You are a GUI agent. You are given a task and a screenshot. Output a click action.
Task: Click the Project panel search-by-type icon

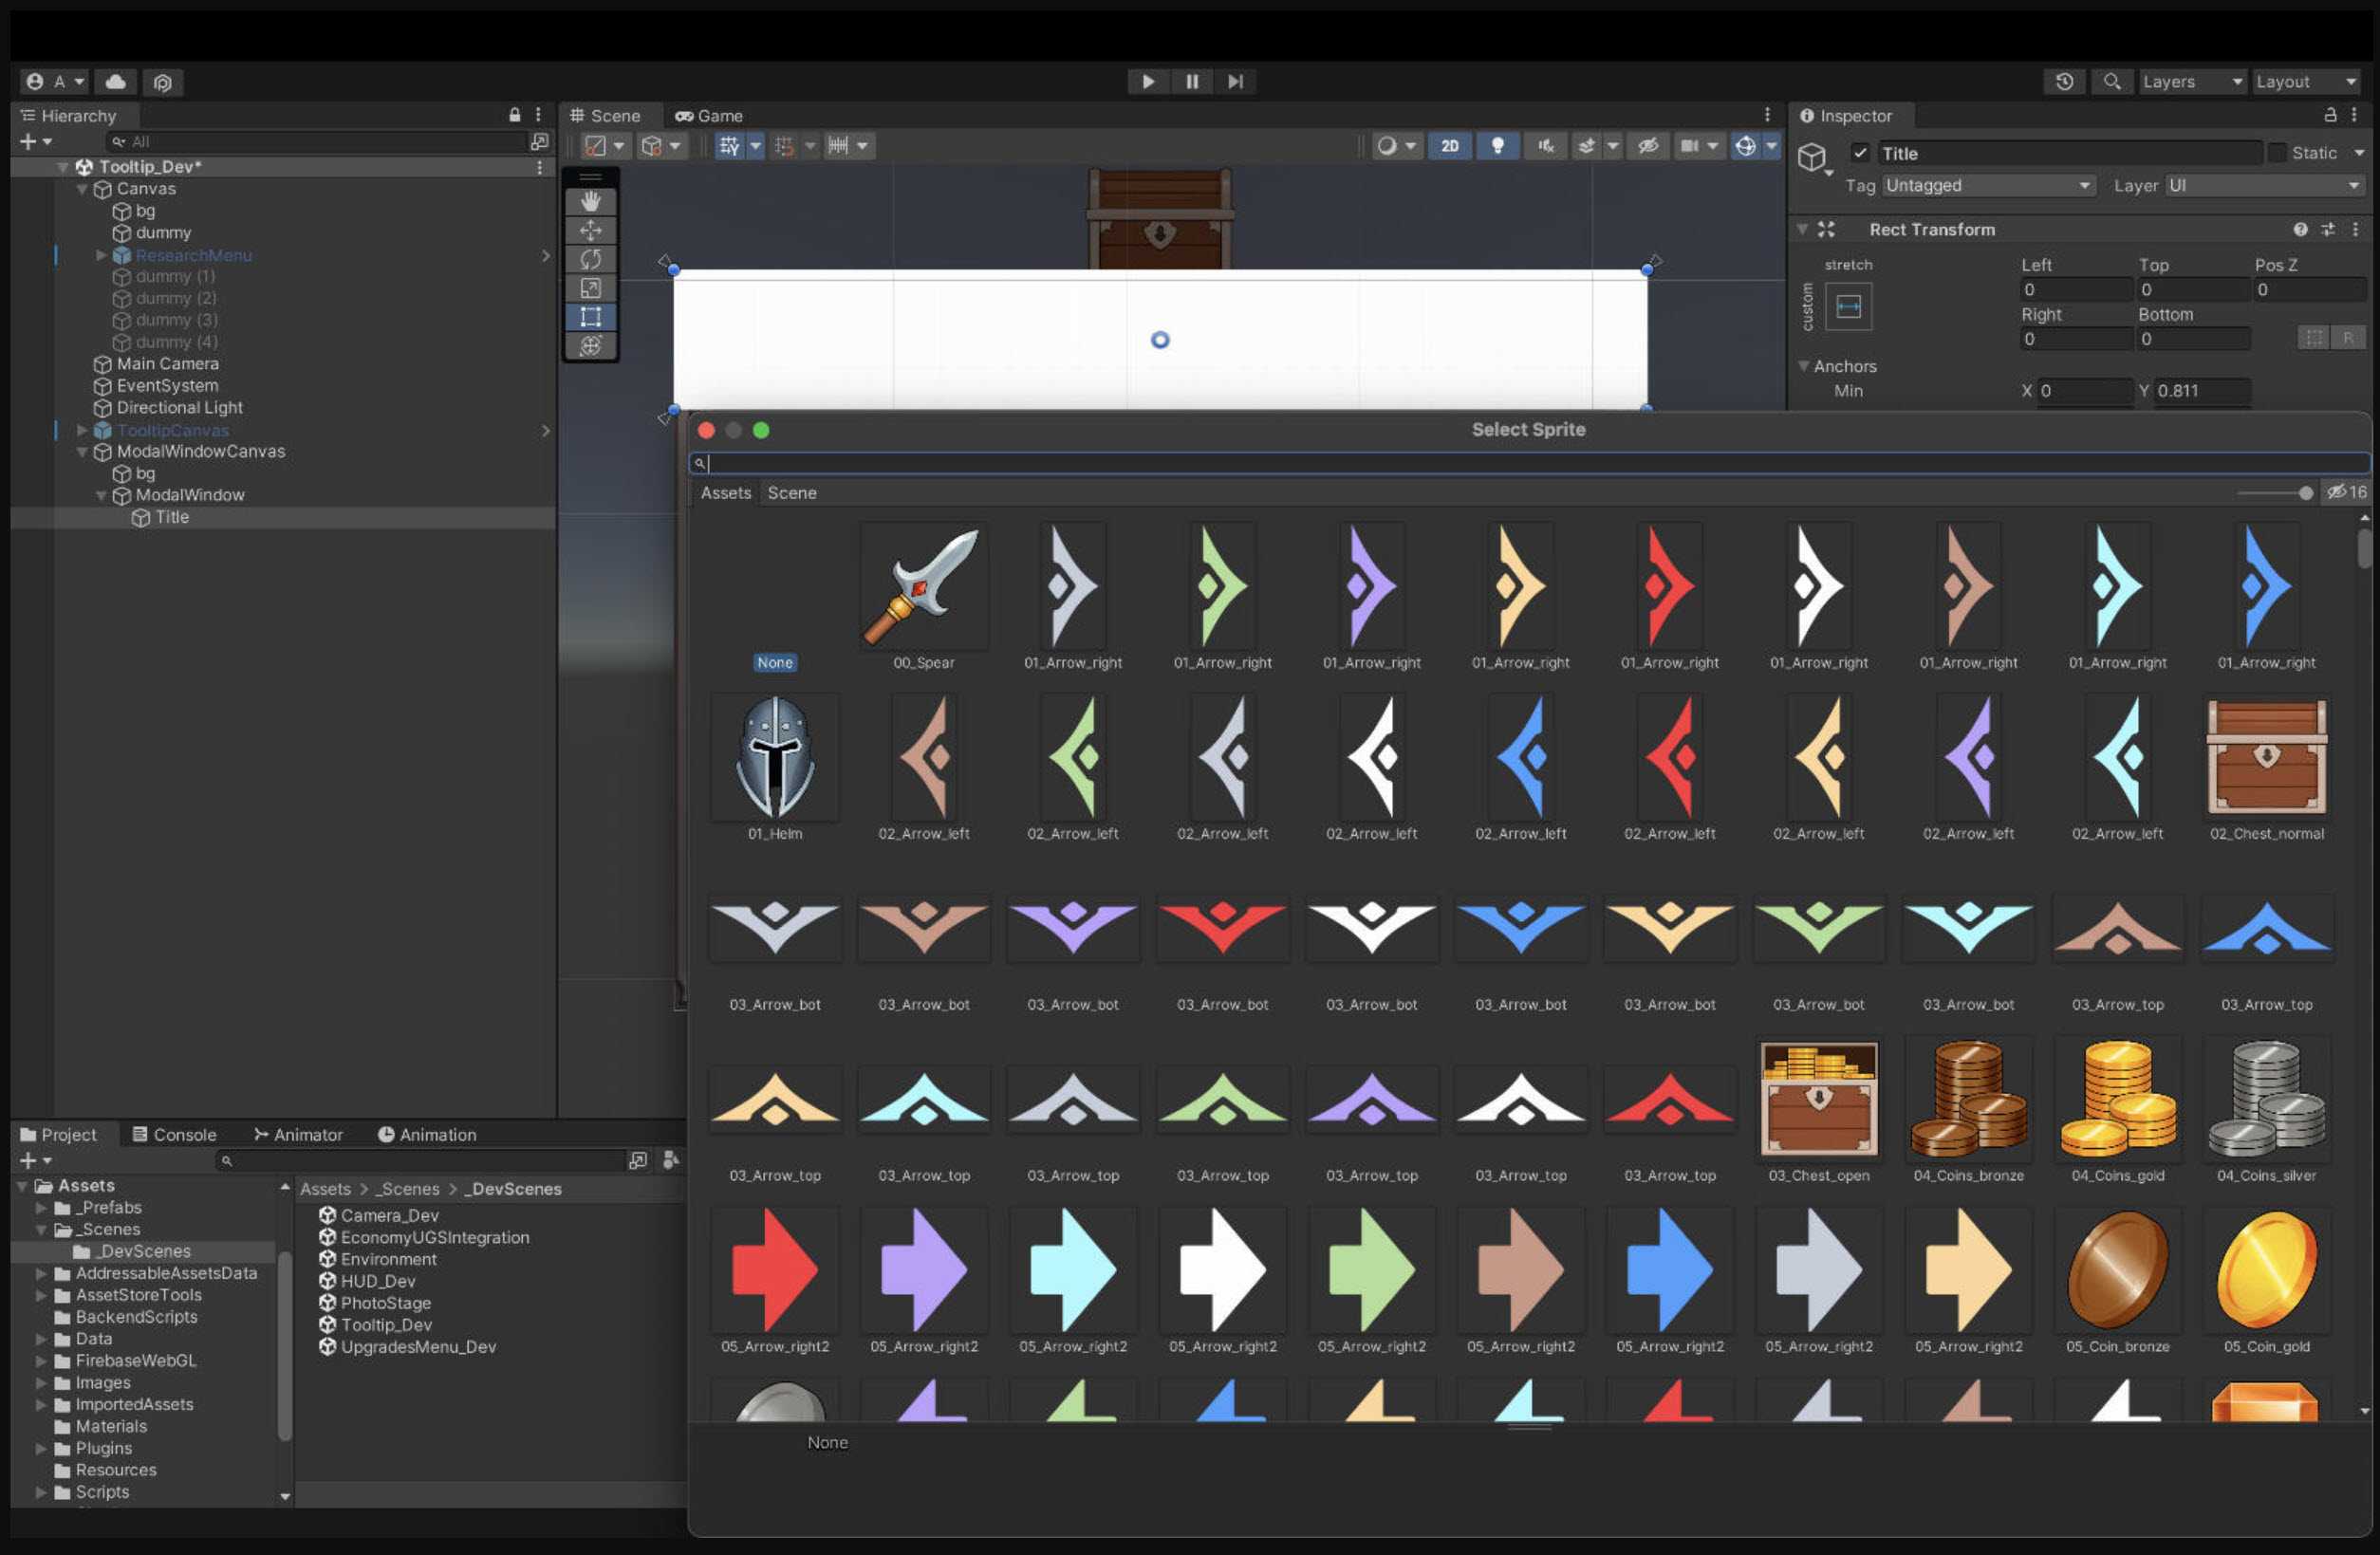click(x=638, y=1161)
